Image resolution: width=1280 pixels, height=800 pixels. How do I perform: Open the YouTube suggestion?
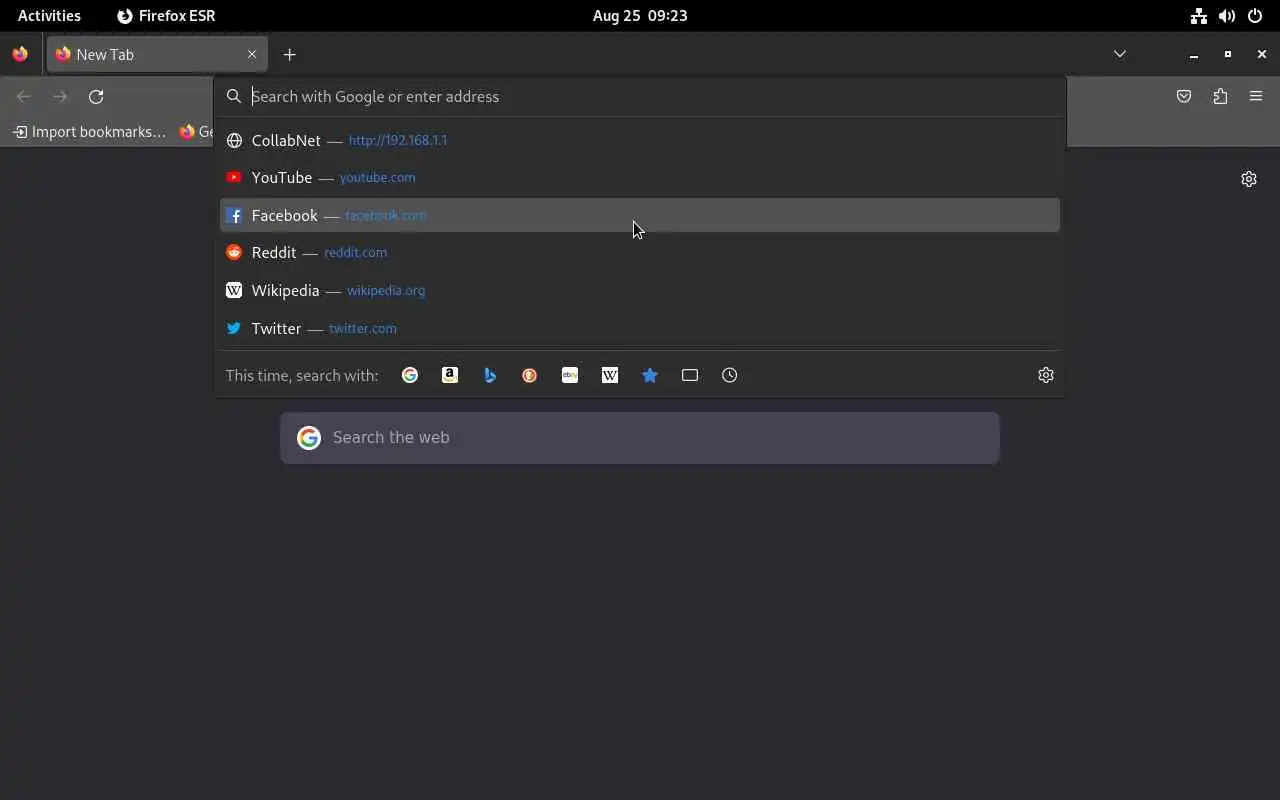coord(640,177)
